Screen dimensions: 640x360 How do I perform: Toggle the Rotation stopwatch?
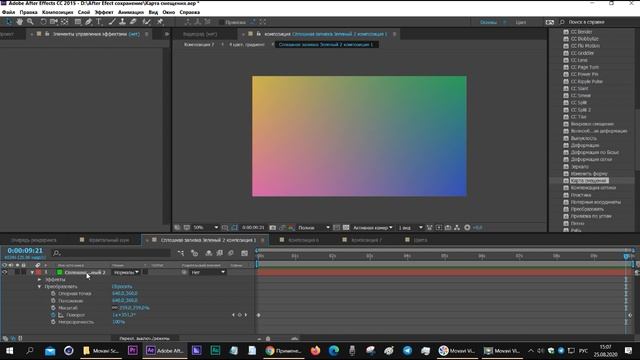point(53,315)
